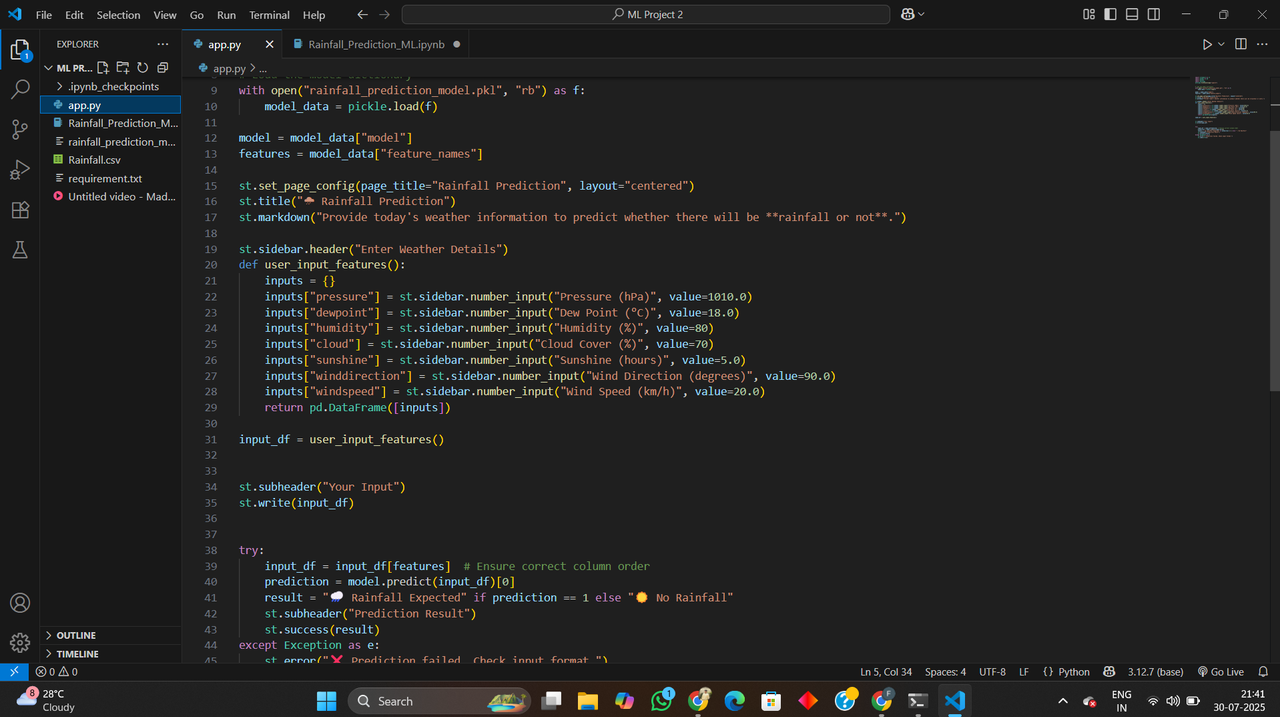Switch to Rainfall_Prediction_ML.ipynb tab
Screen dimensions: 1280x717
coord(376,44)
